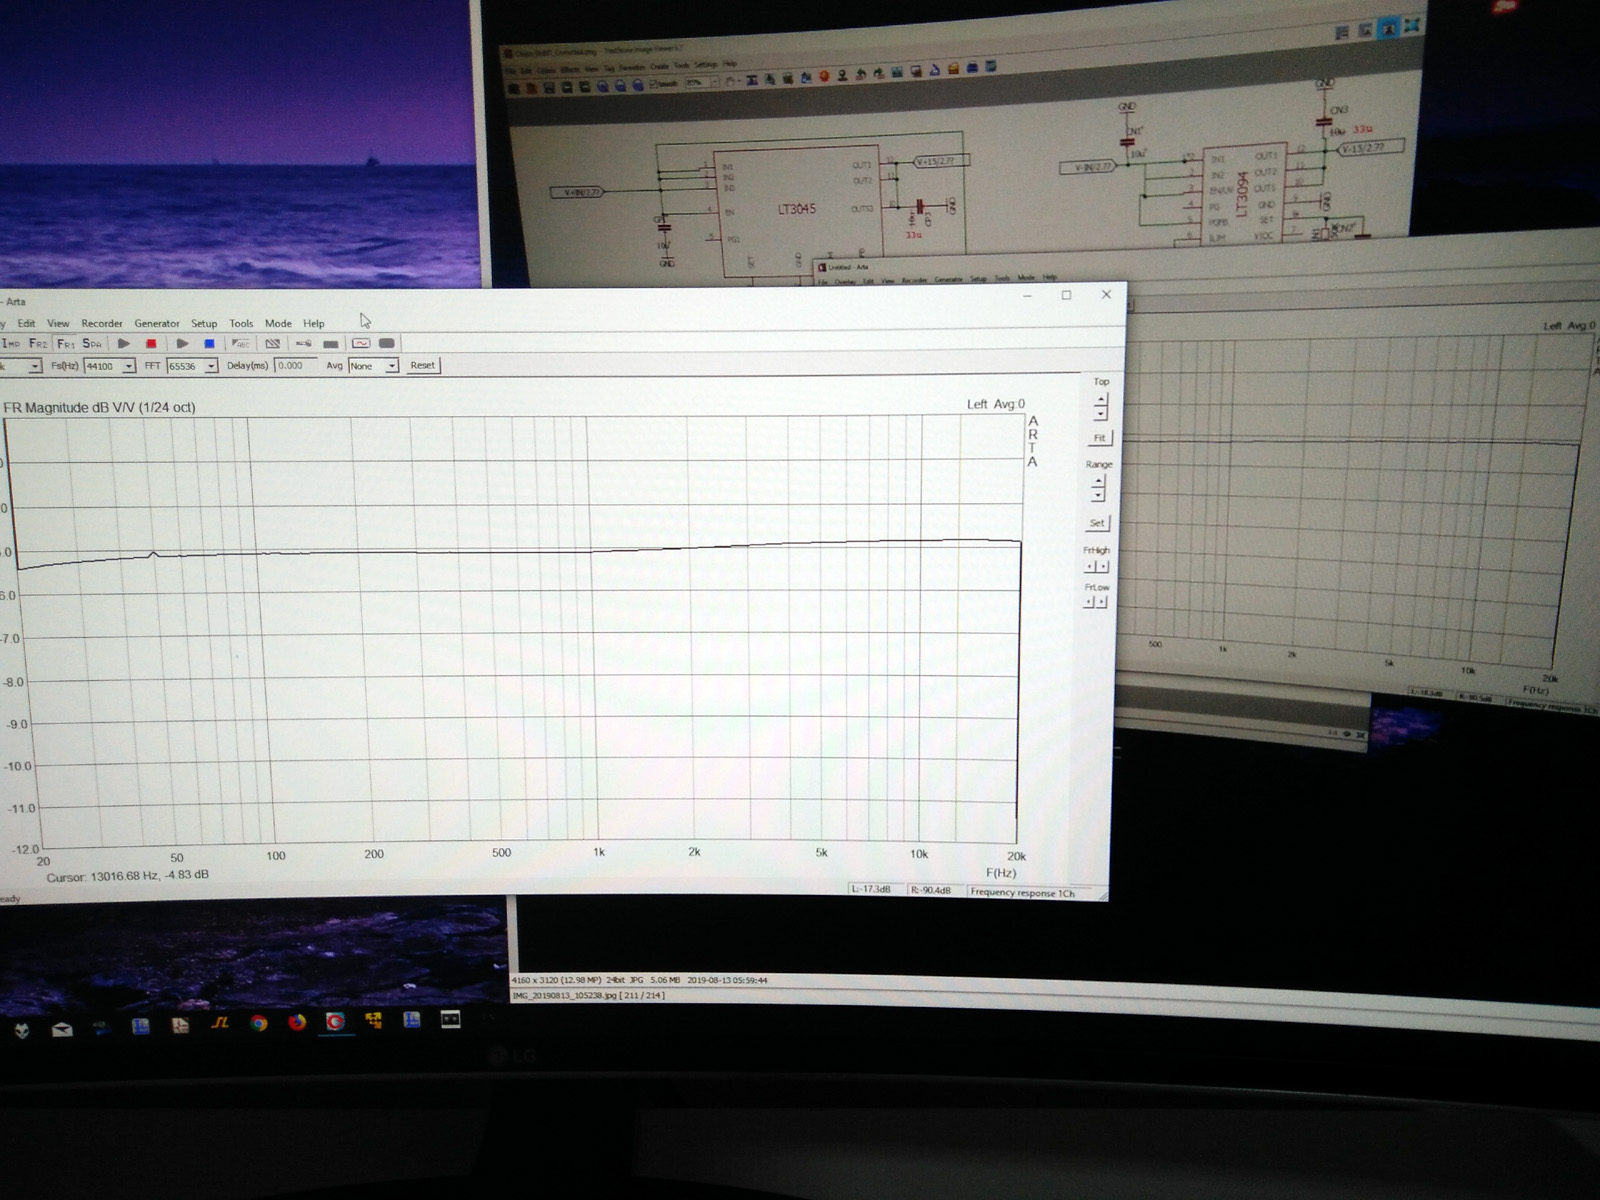Click the orange square-wave taskbar icon

[221, 1024]
